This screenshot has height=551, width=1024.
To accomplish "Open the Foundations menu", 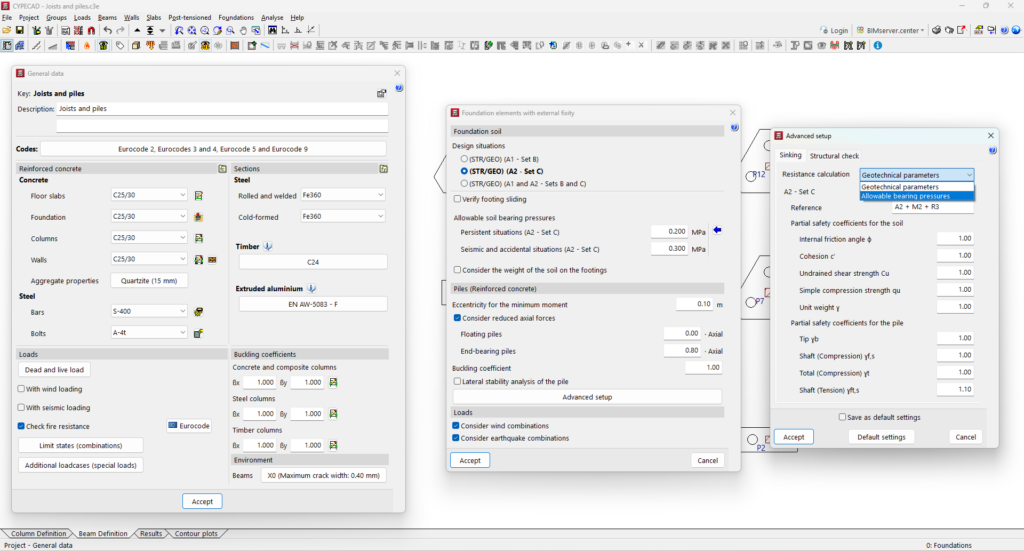I will pyautogui.click(x=236, y=17).
